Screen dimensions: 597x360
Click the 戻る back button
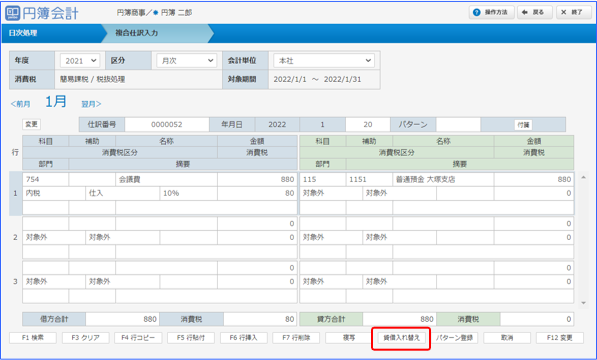pos(534,12)
